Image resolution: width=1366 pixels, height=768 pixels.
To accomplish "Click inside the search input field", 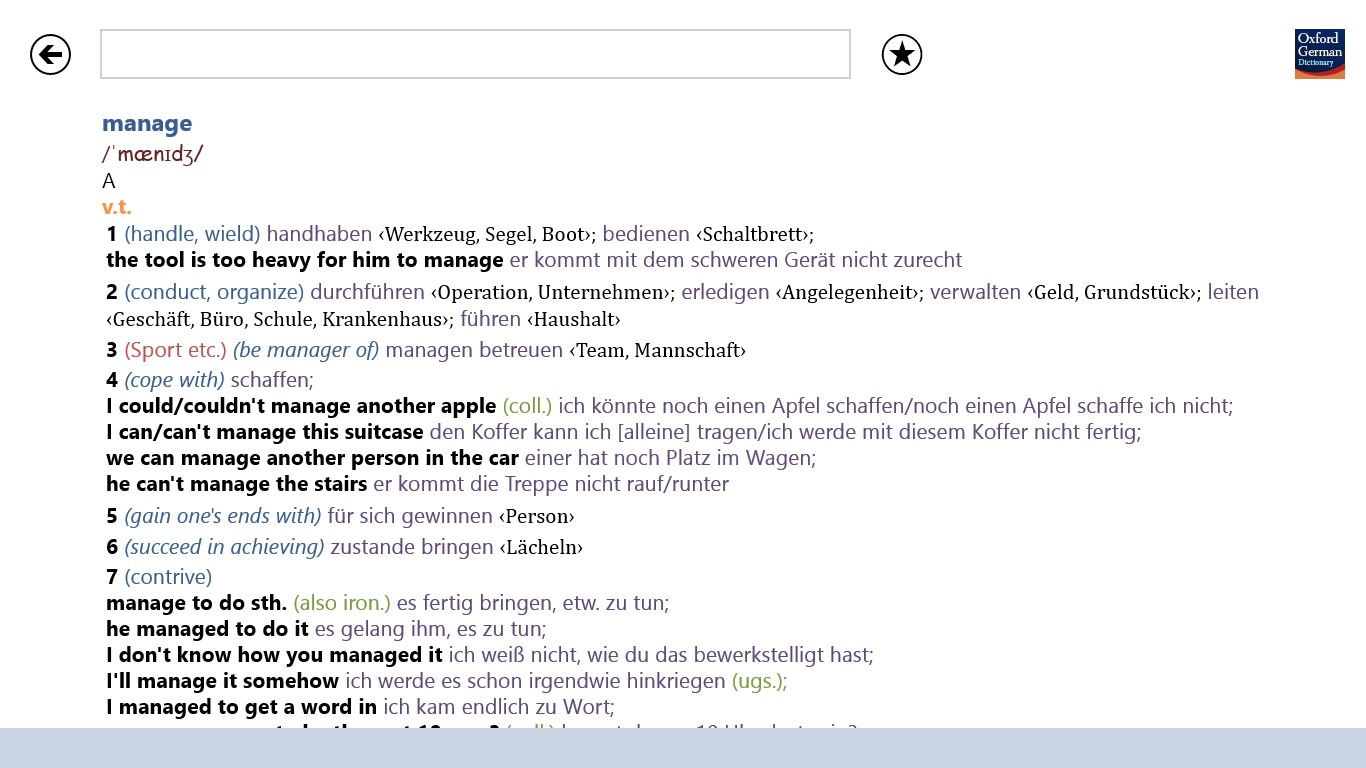I will click(474, 53).
